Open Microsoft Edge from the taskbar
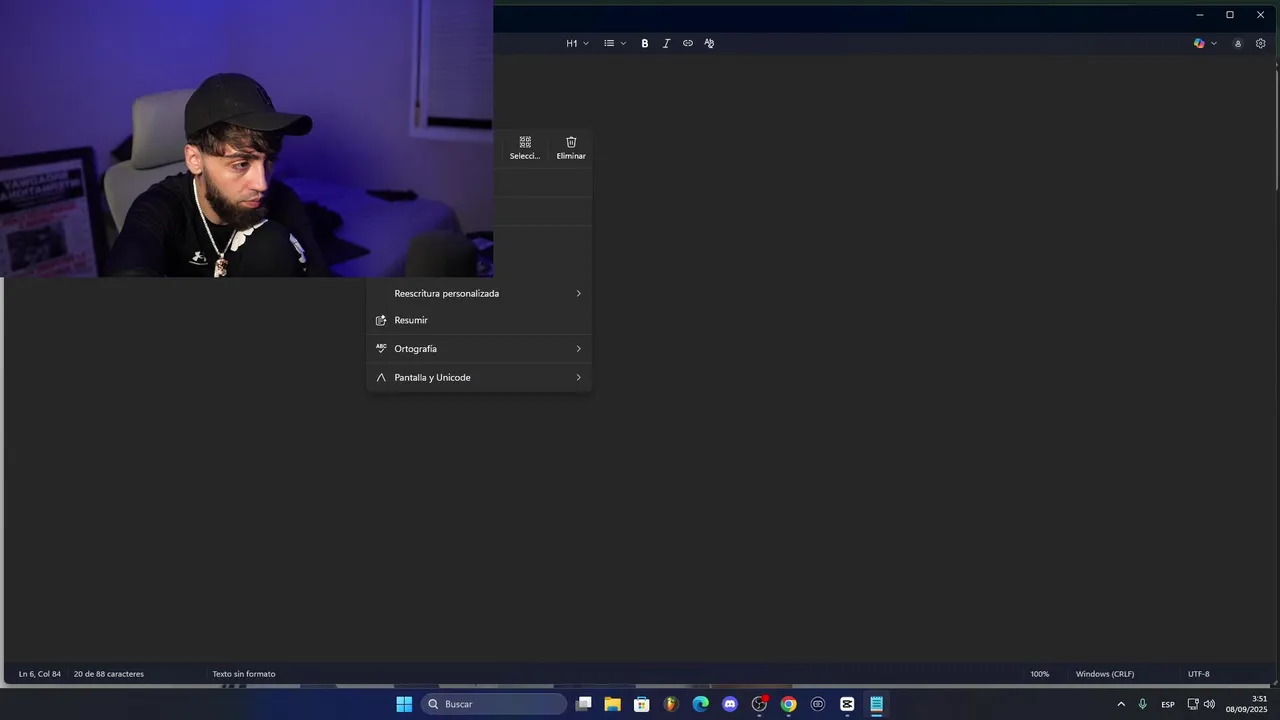Viewport: 1280px width, 720px height. coord(701,704)
